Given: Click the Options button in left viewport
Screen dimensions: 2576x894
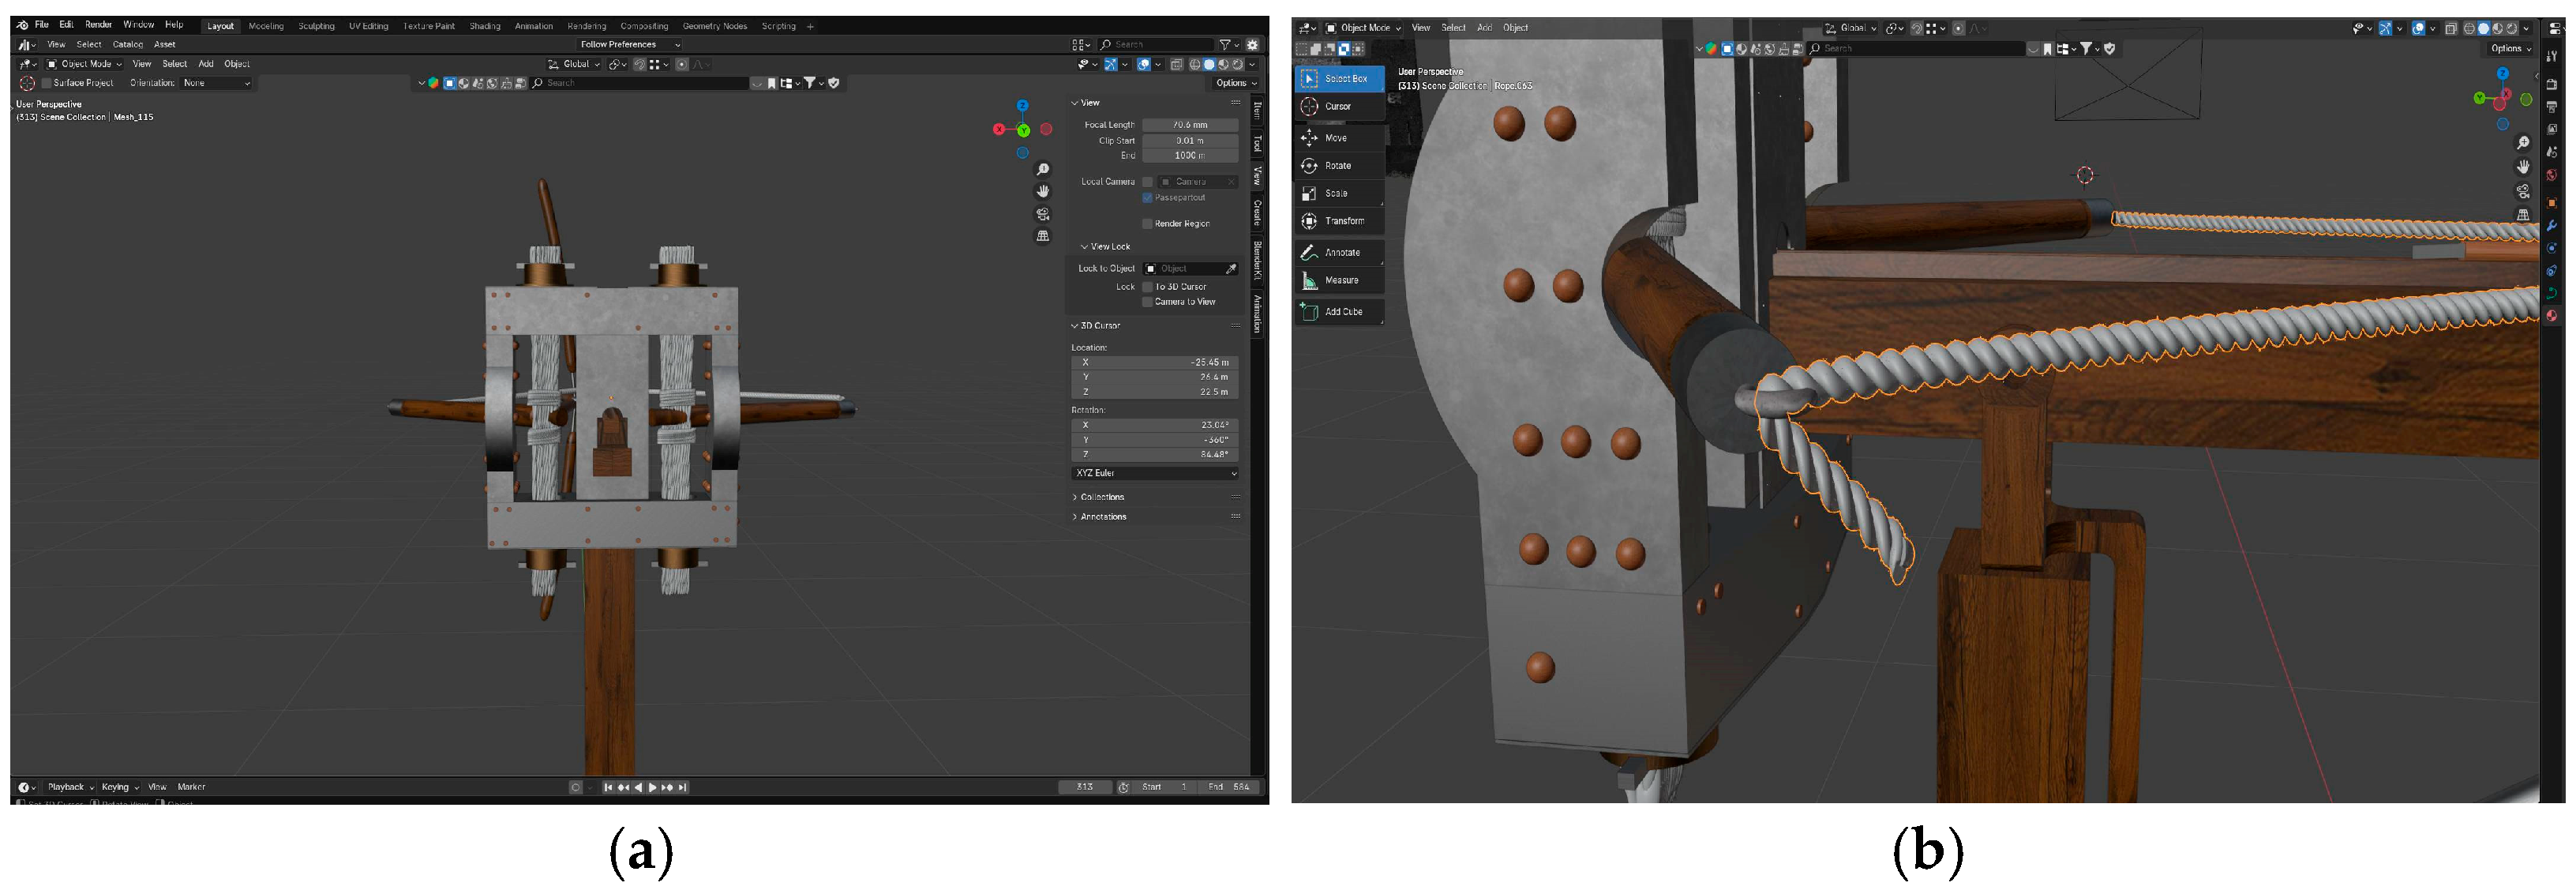Looking at the screenshot, I should click(1235, 83).
